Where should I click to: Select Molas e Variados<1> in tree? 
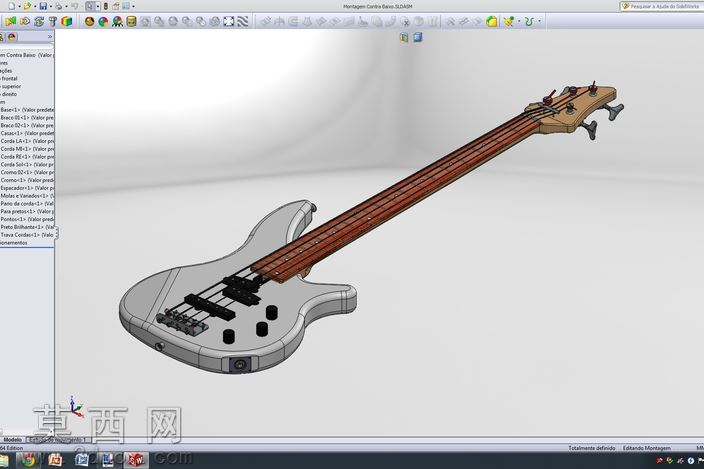pyautogui.click(x=27, y=196)
